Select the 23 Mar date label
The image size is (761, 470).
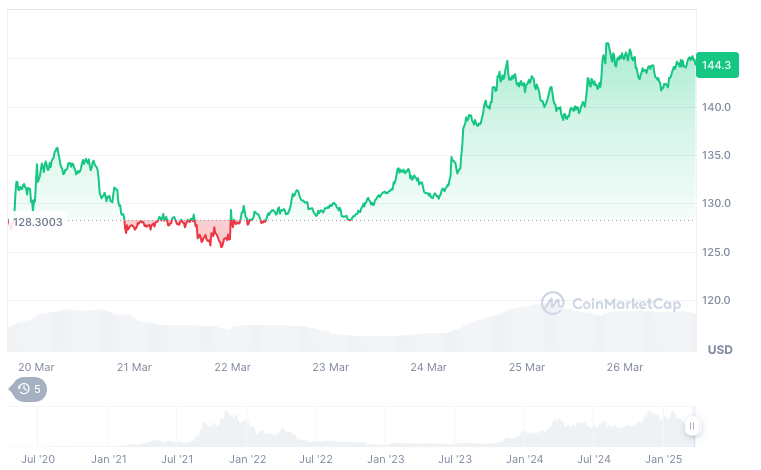[331, 367]
